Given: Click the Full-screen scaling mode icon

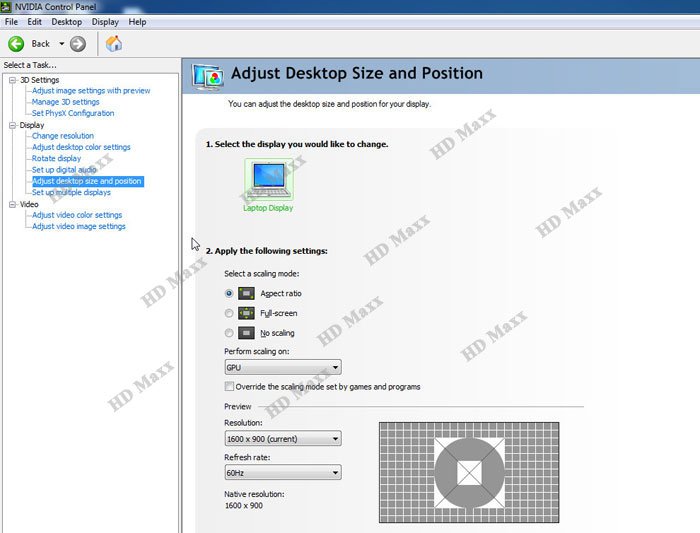Looking at the screenshot, I should click(x=246, y=313).
